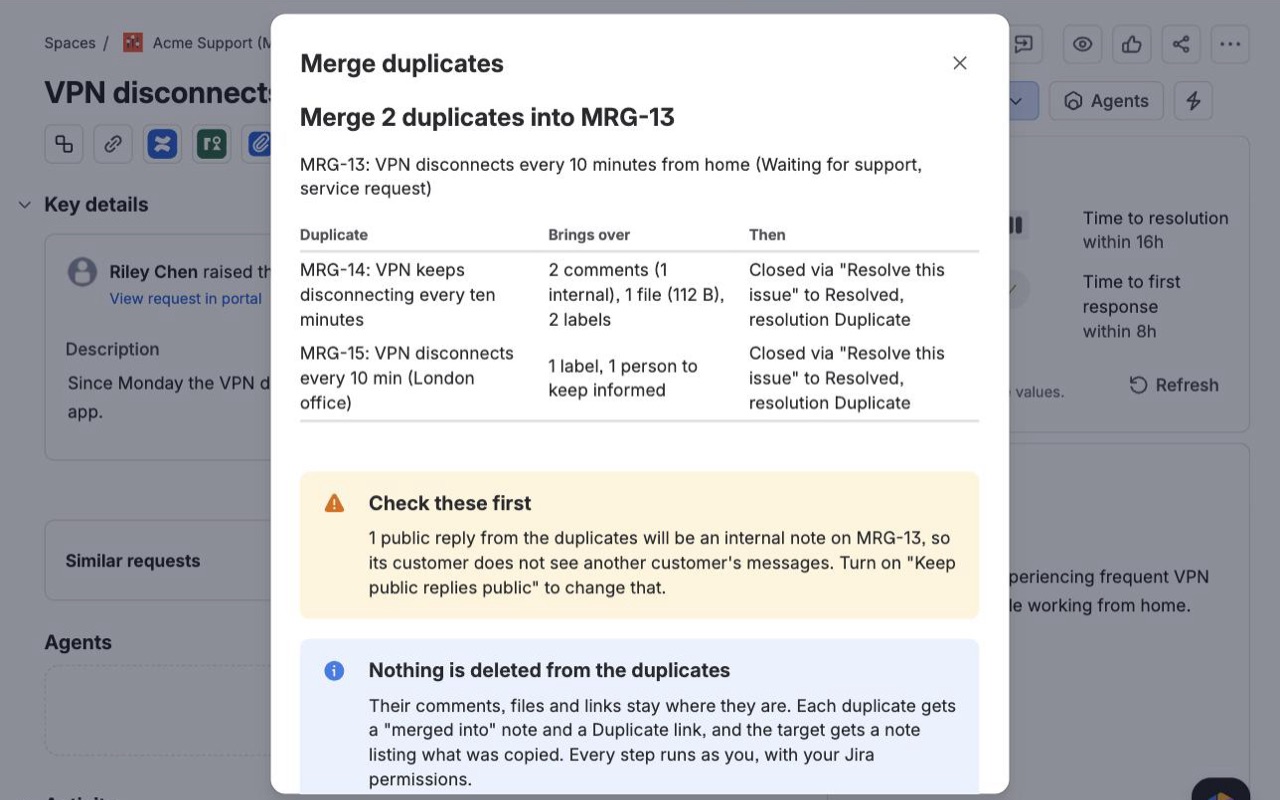Image resolution: width=1280 pixels, height=800 pixels.
Task: Open the three-dot more actions menu
Action: tap(1230, 44)
